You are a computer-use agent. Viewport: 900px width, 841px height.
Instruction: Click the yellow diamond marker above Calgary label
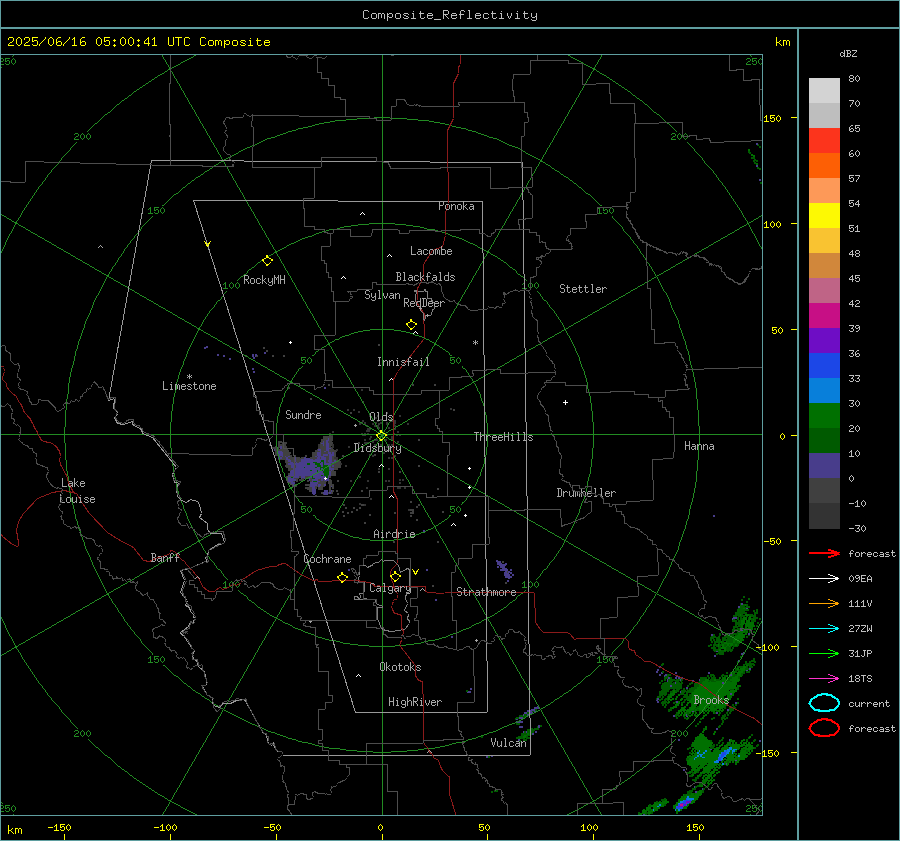tap(395, 576)
